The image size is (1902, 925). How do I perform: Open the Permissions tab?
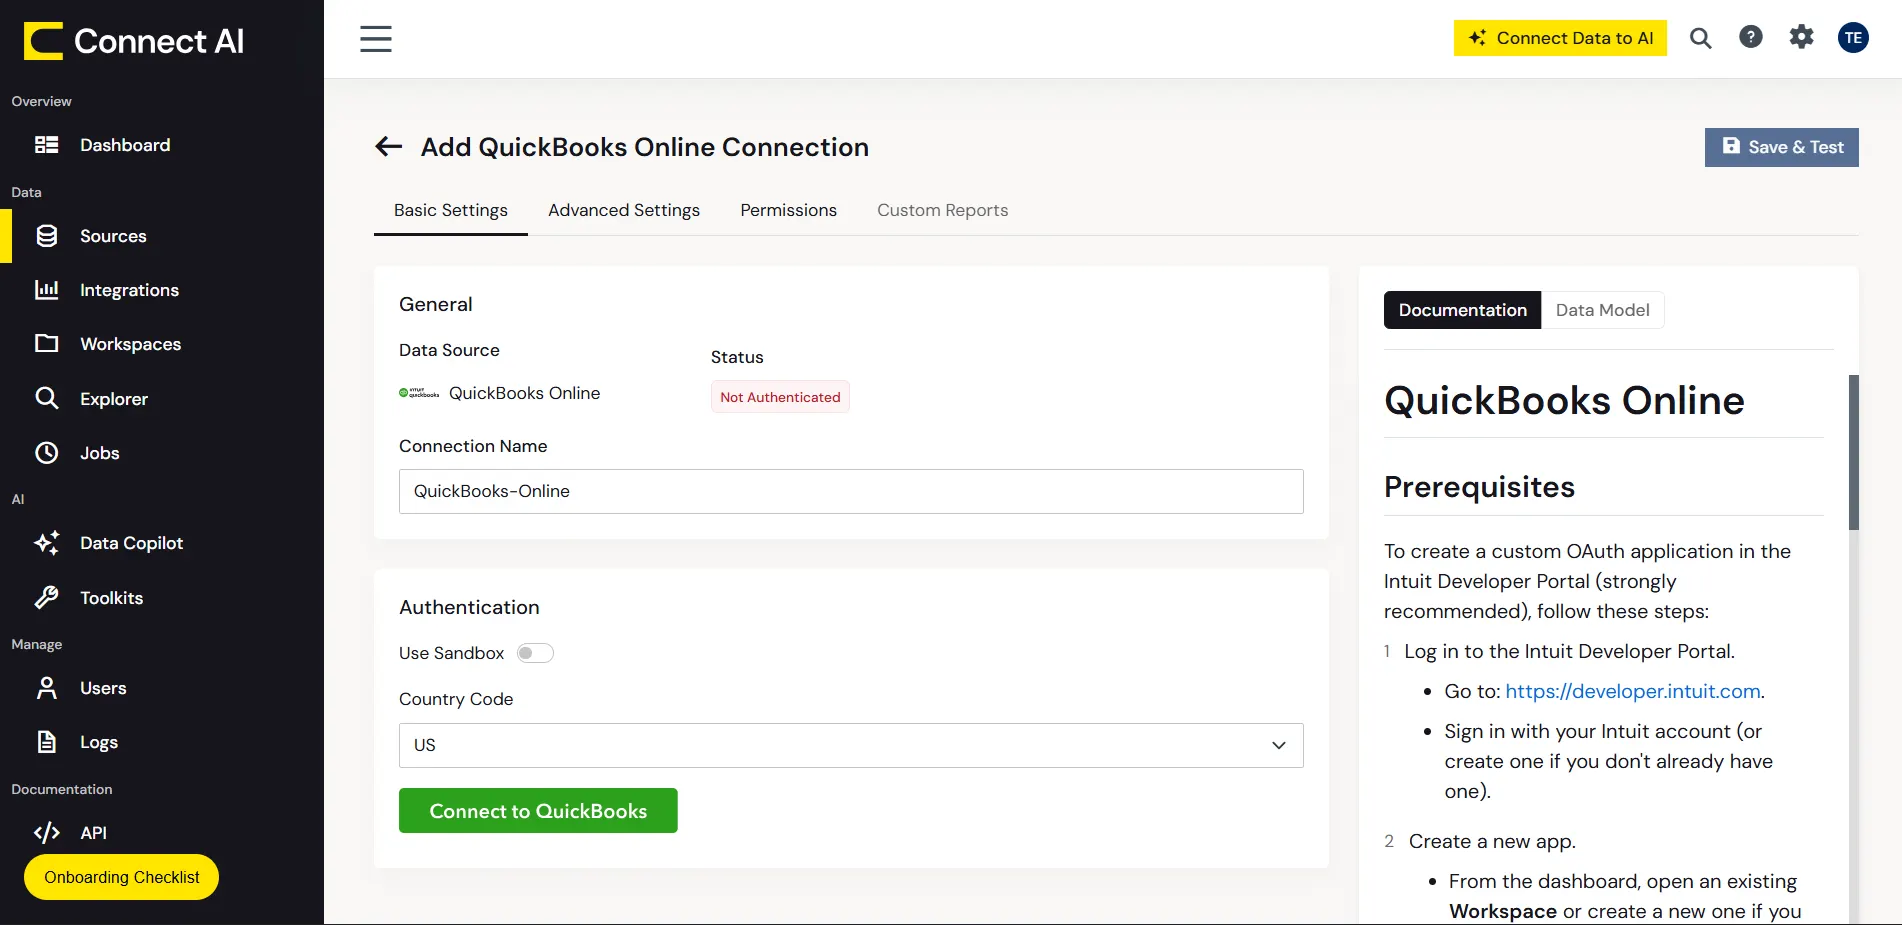(789, 210)
